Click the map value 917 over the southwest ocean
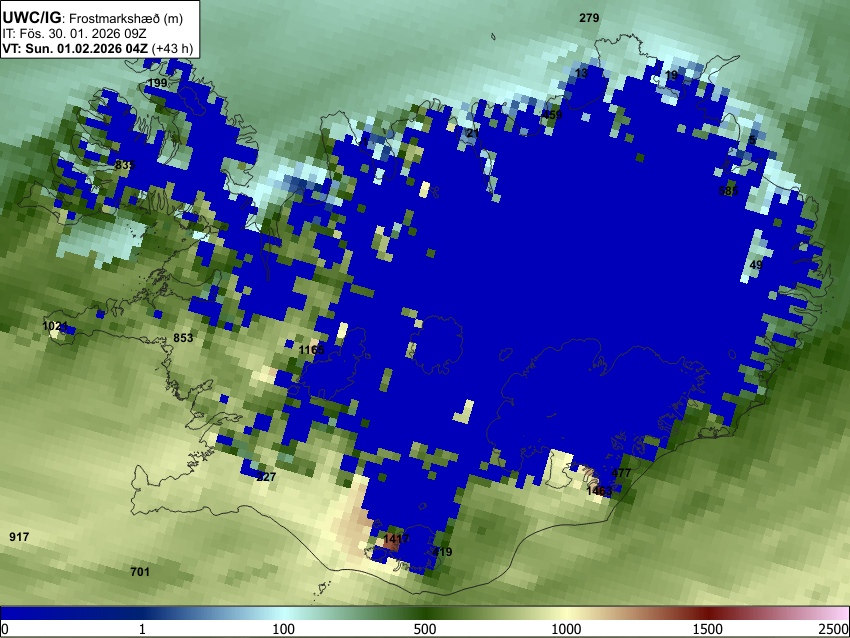The image size is (850, 638). 19,537
